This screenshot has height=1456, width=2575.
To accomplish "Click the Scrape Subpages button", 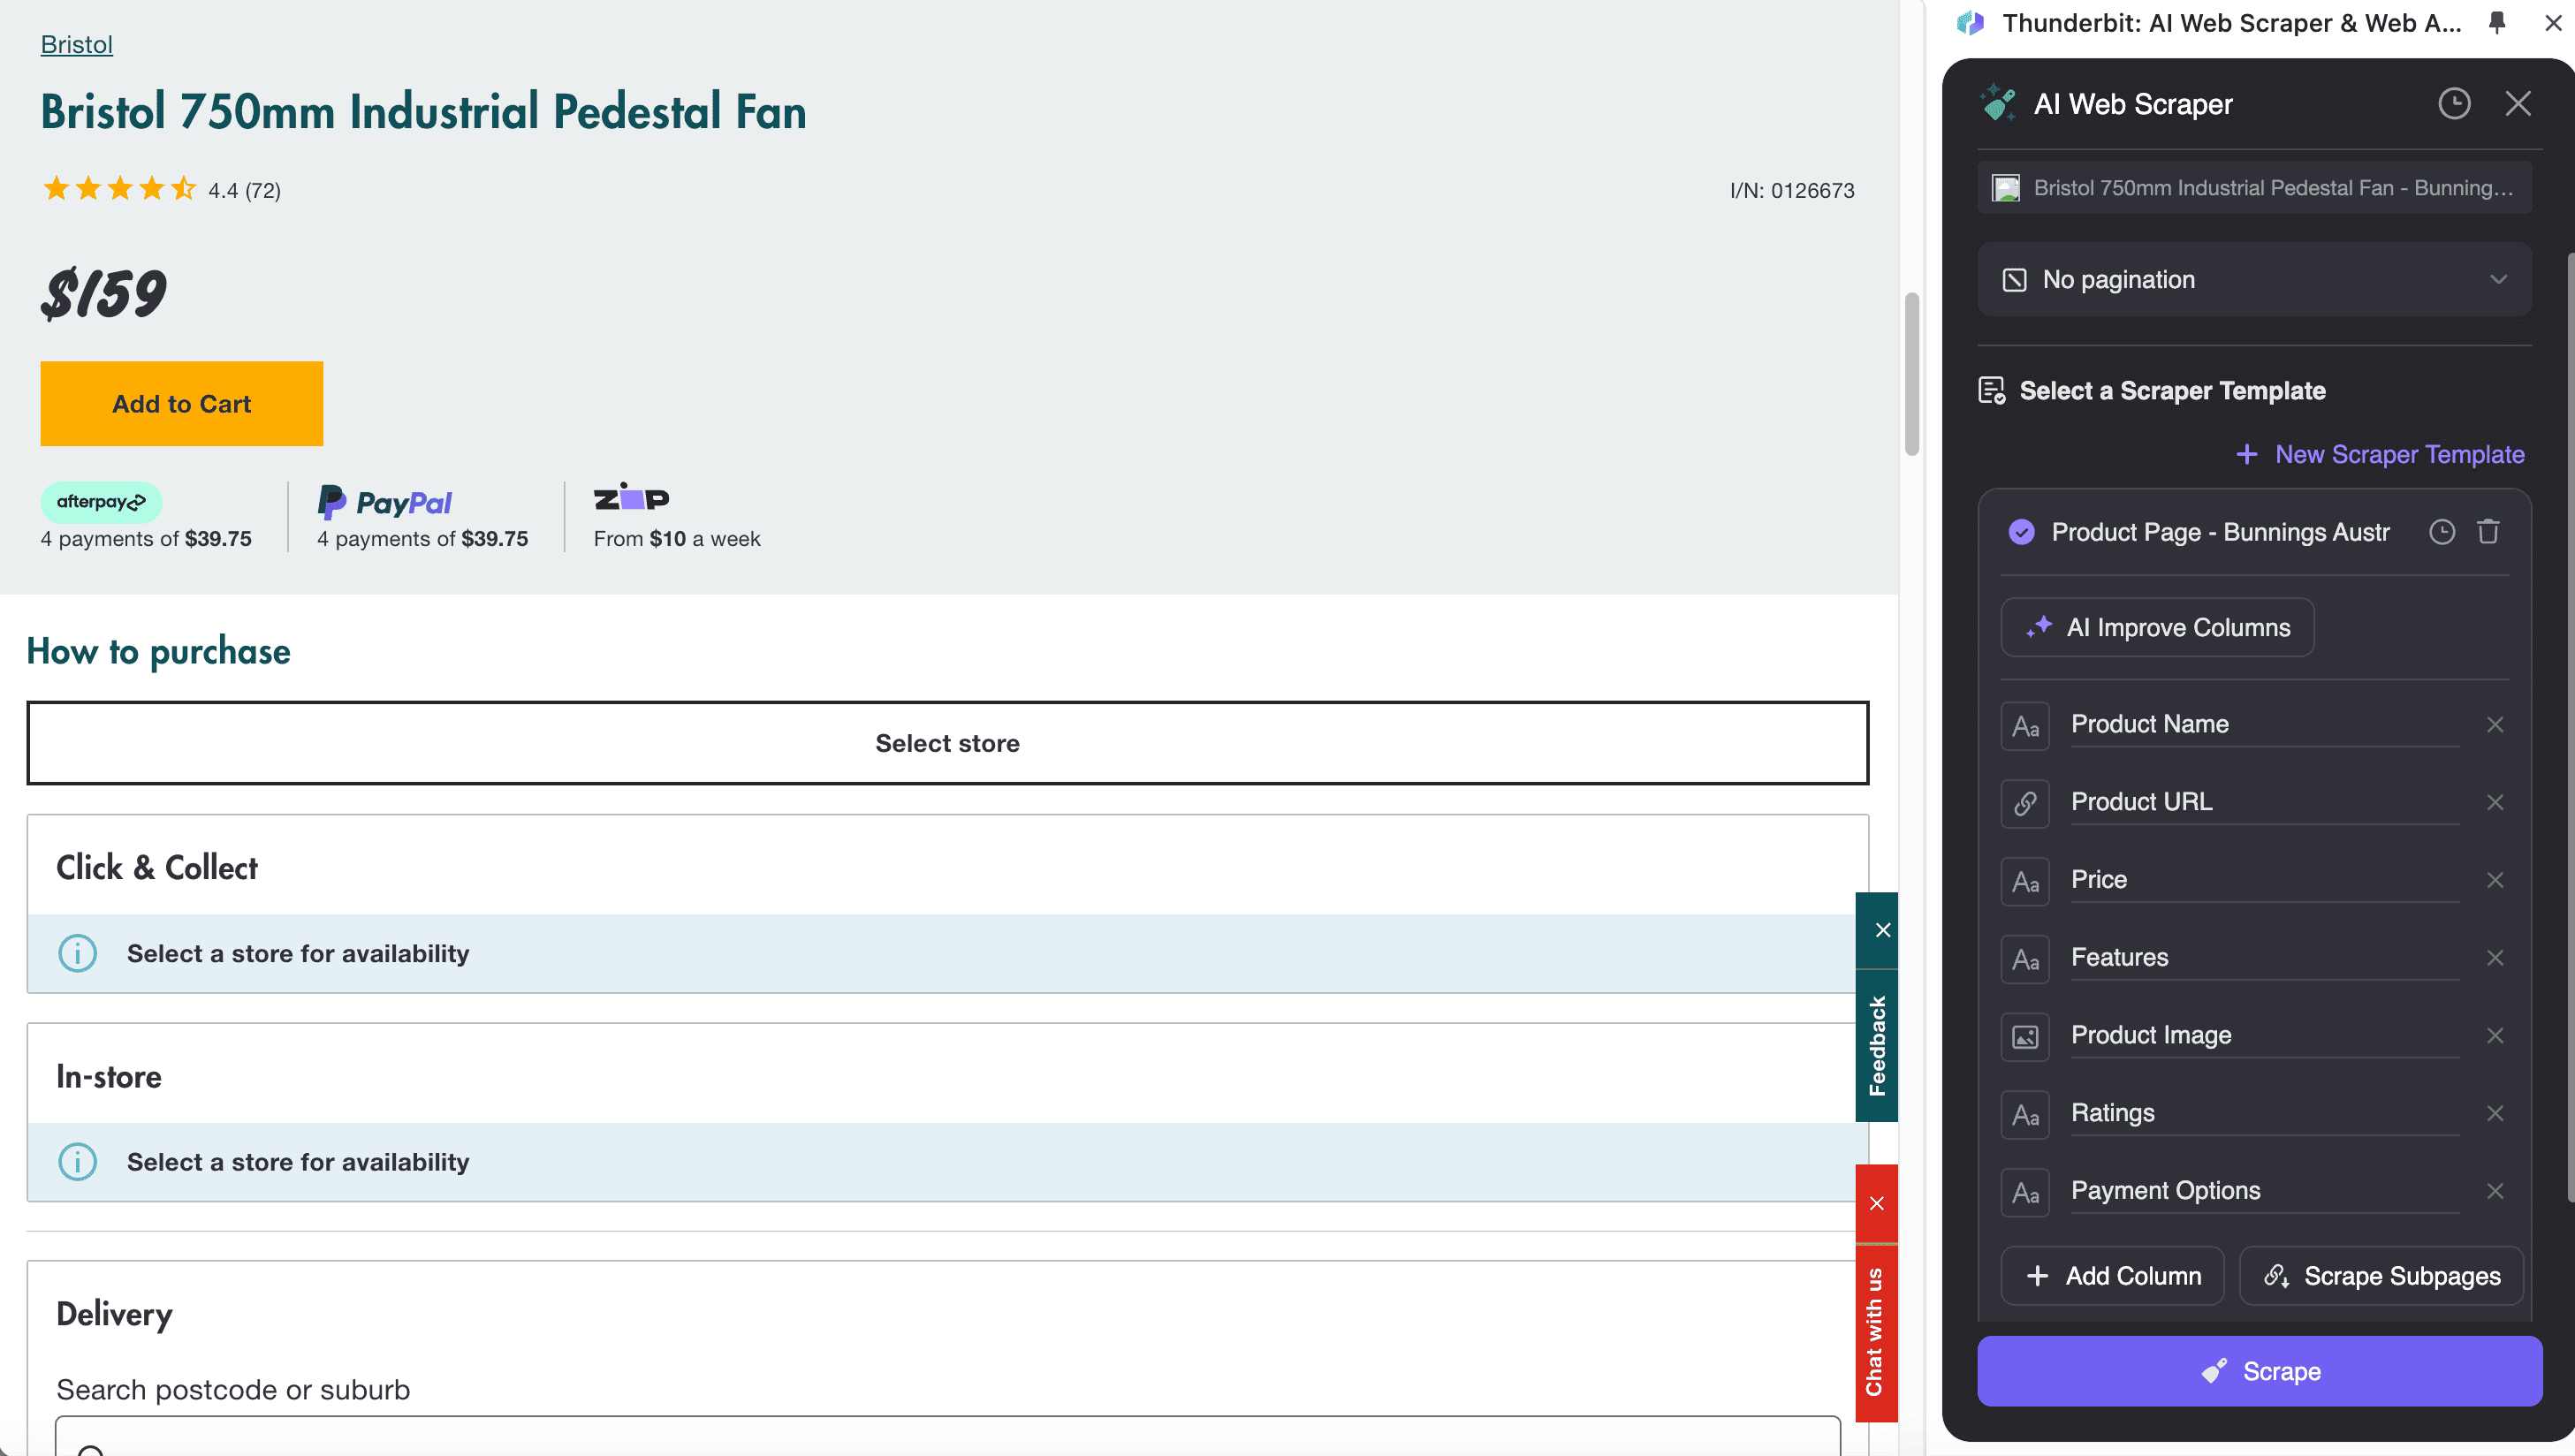I will click(2381, 1276).
